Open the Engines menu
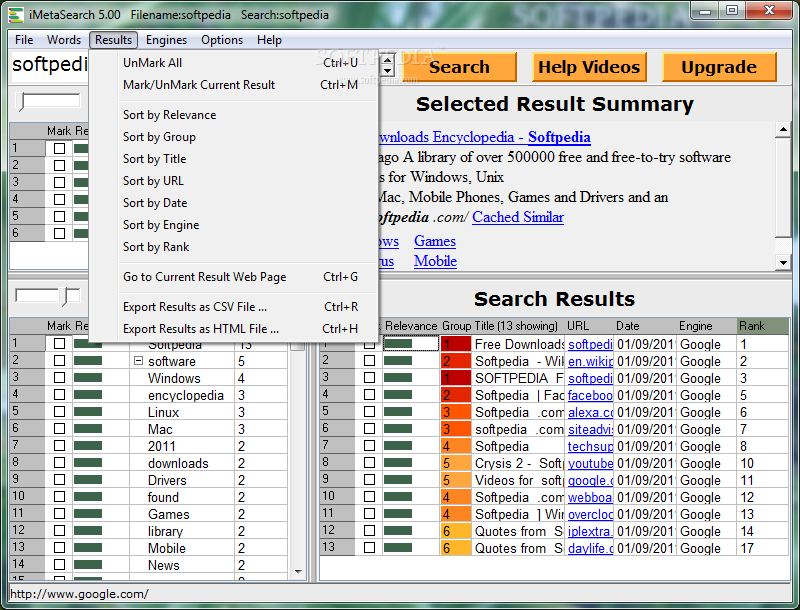This screenshot has height=610, width=800. click(x=166, y=40)
